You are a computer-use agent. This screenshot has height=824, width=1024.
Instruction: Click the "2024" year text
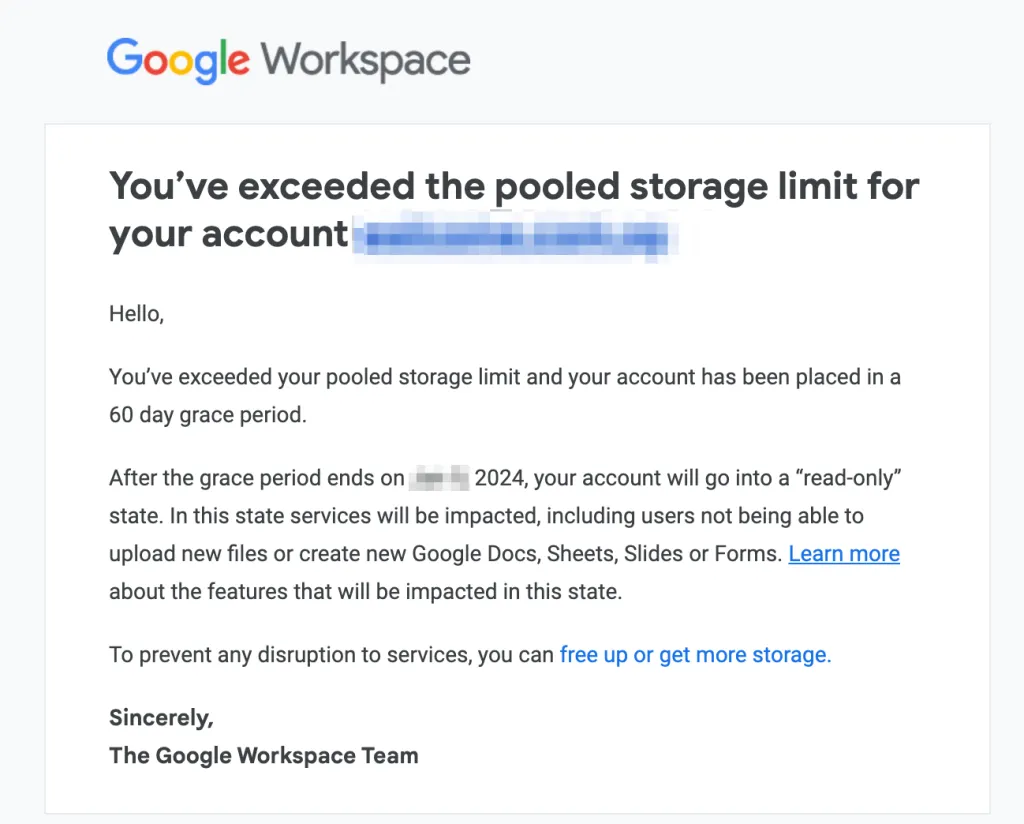499,478
